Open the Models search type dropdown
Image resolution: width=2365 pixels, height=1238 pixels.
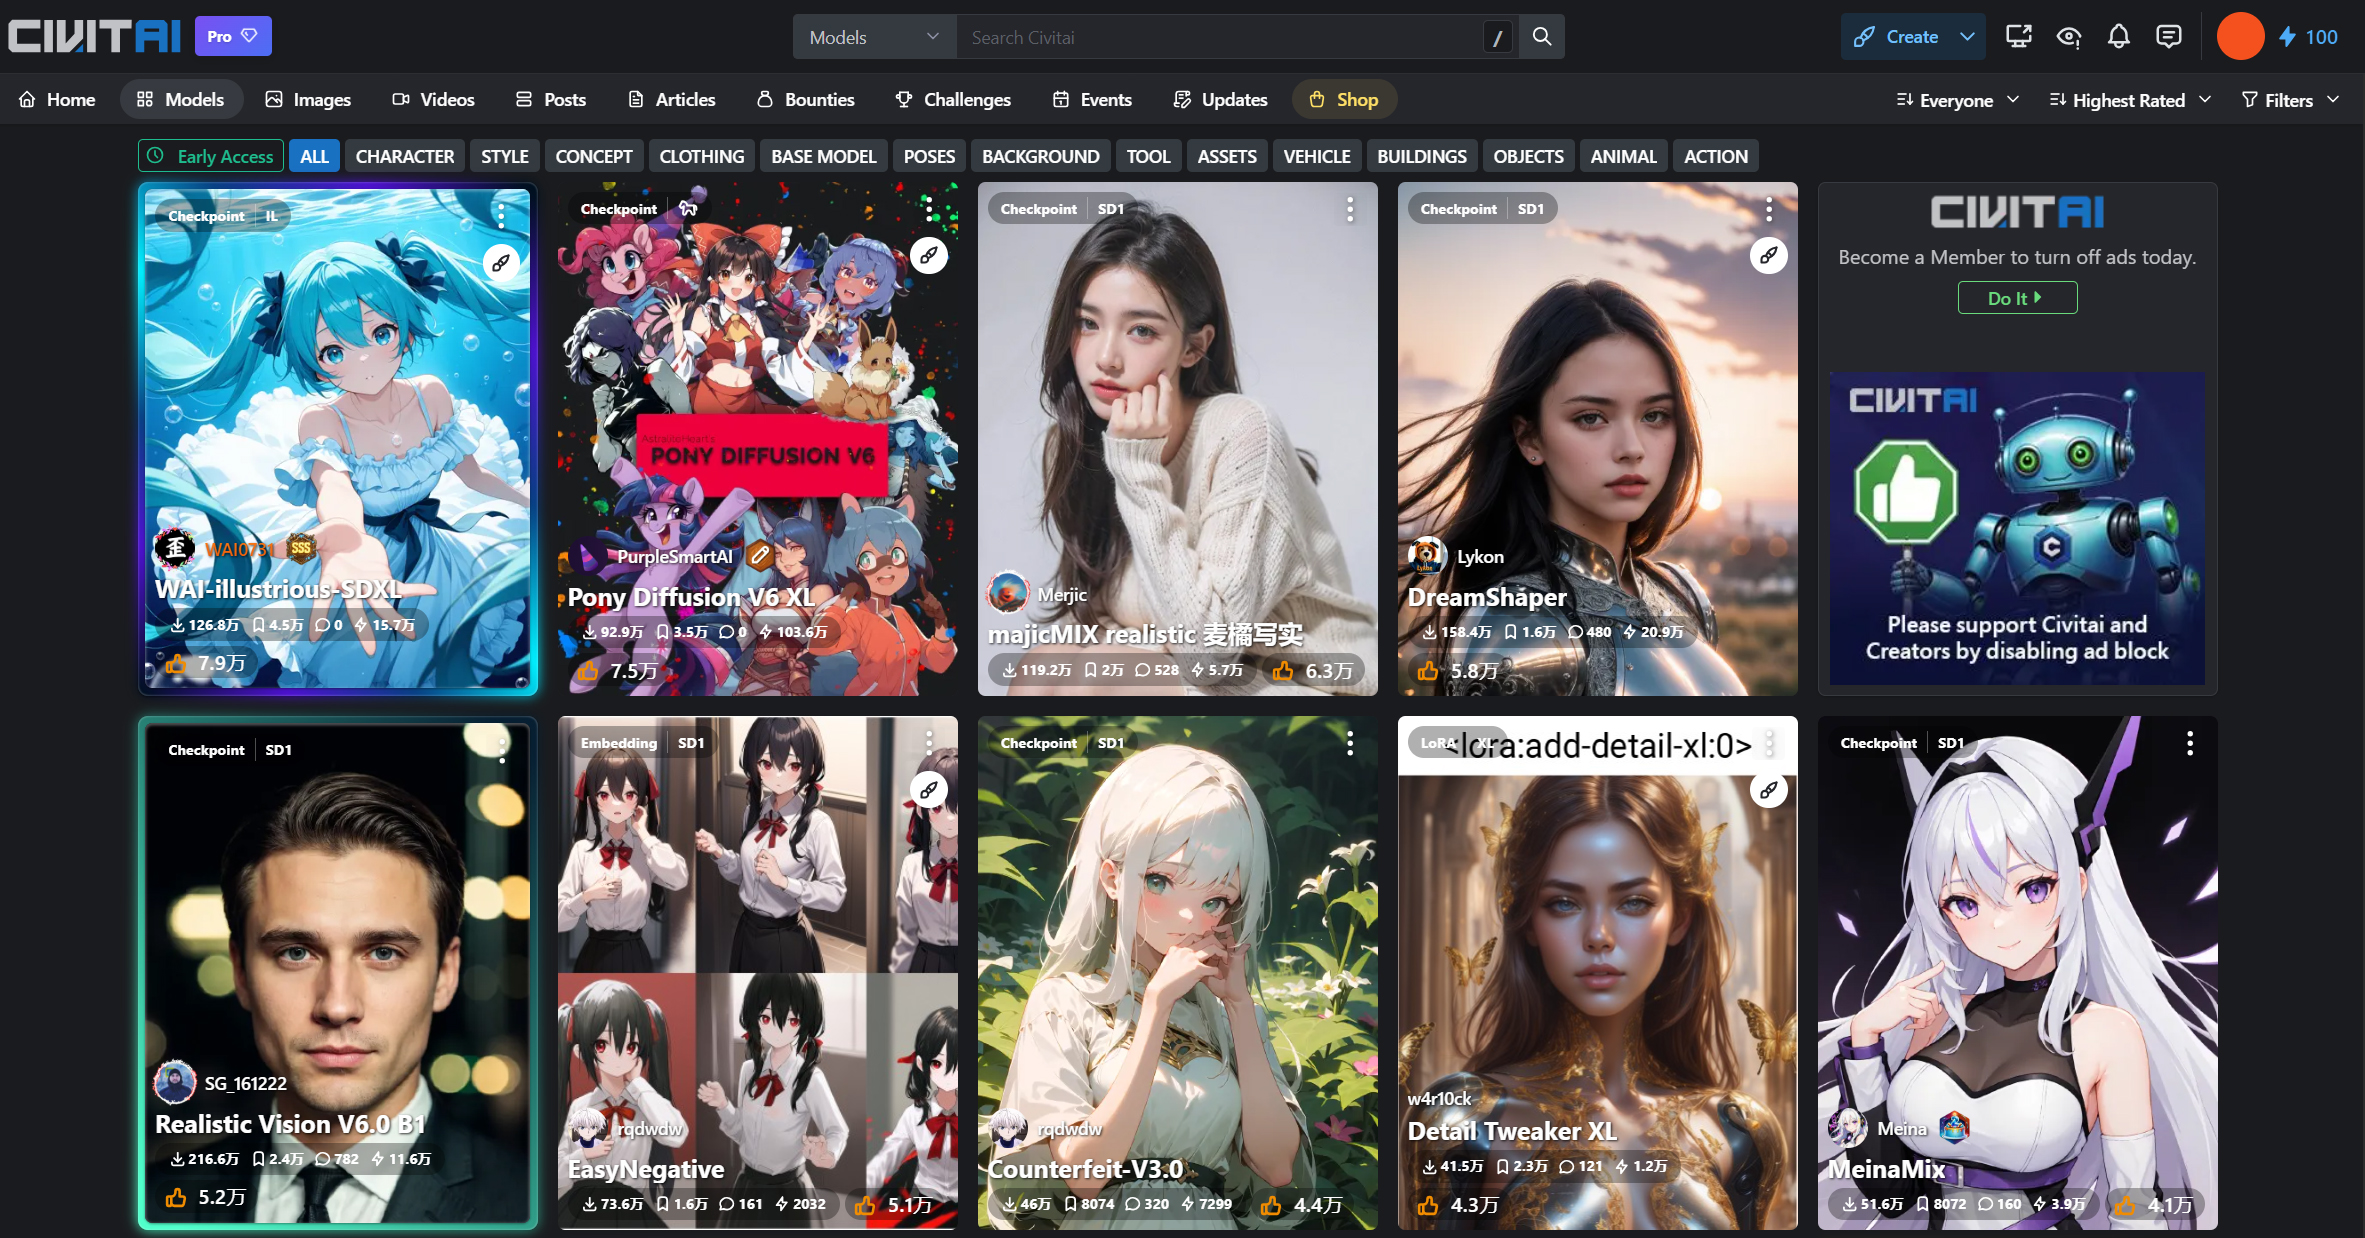(874, 37)
